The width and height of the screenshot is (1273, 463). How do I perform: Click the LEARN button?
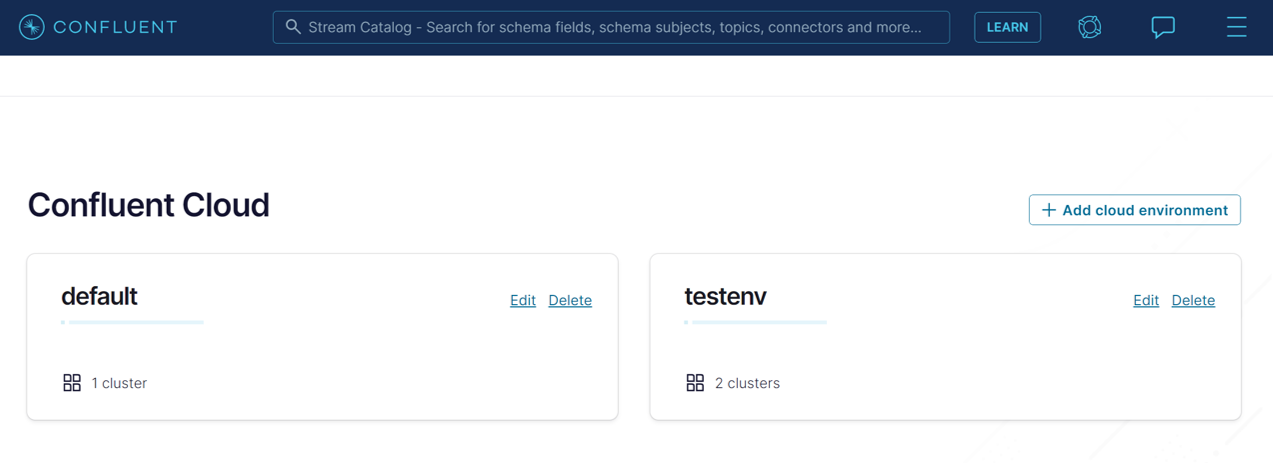(1007, 27)
